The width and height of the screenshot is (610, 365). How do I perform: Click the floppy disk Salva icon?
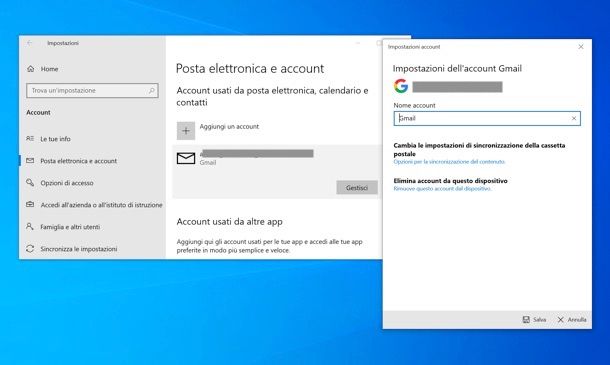526,319
